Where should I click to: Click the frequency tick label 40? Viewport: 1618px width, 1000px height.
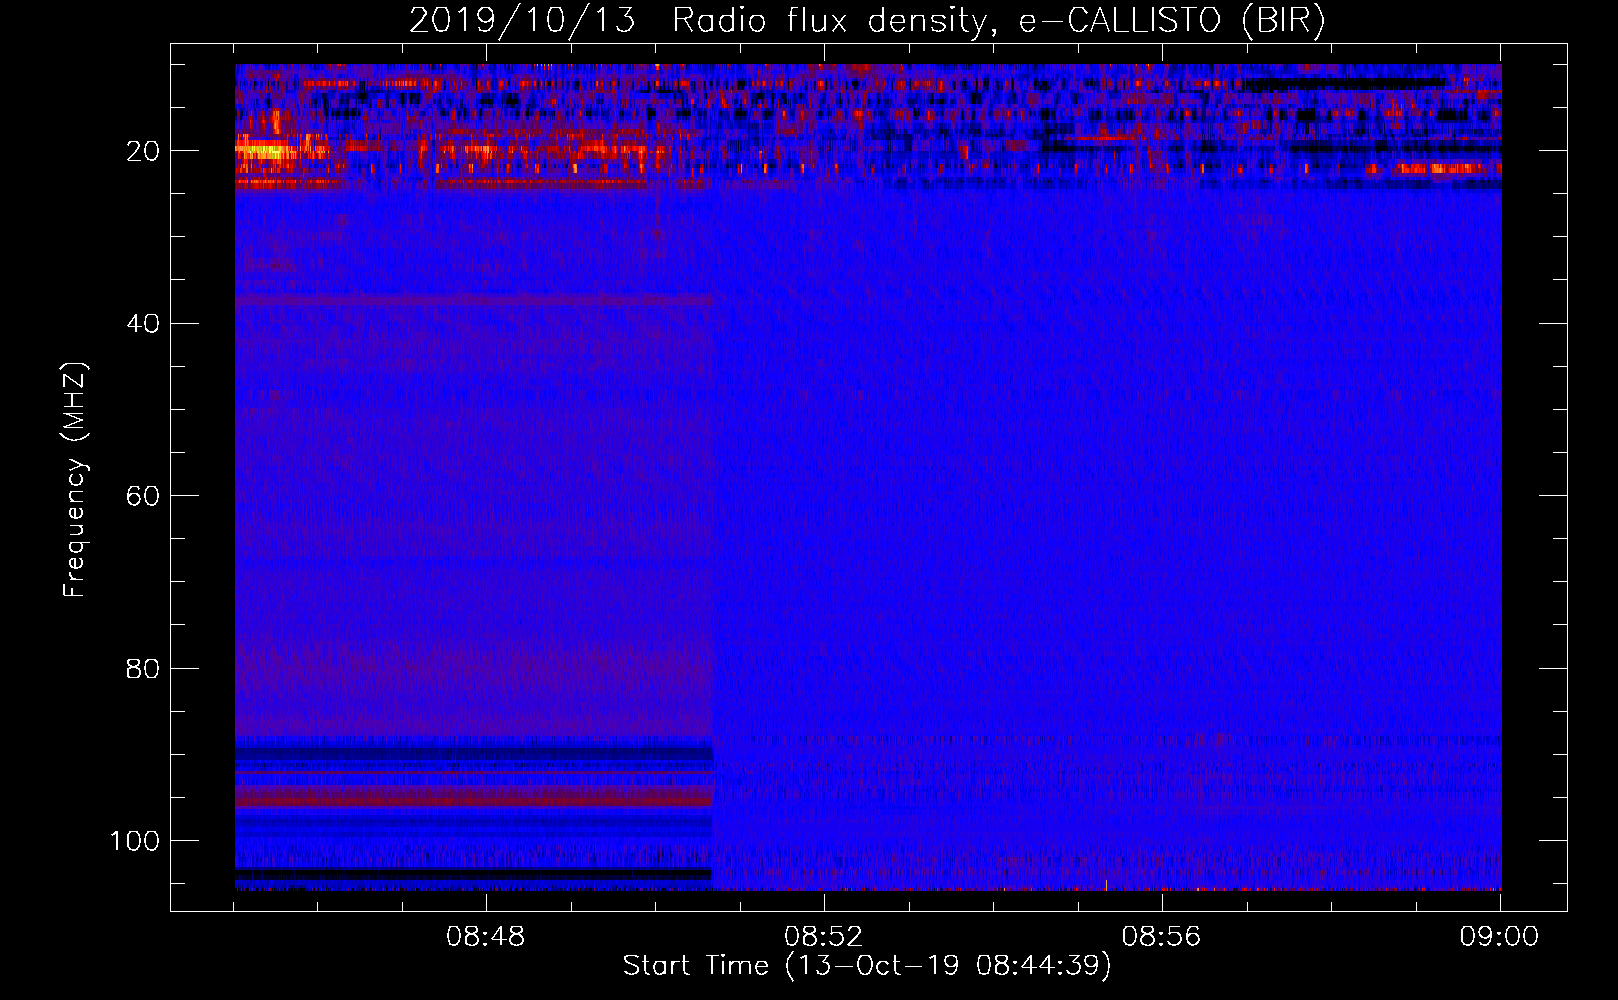[143, 324]
